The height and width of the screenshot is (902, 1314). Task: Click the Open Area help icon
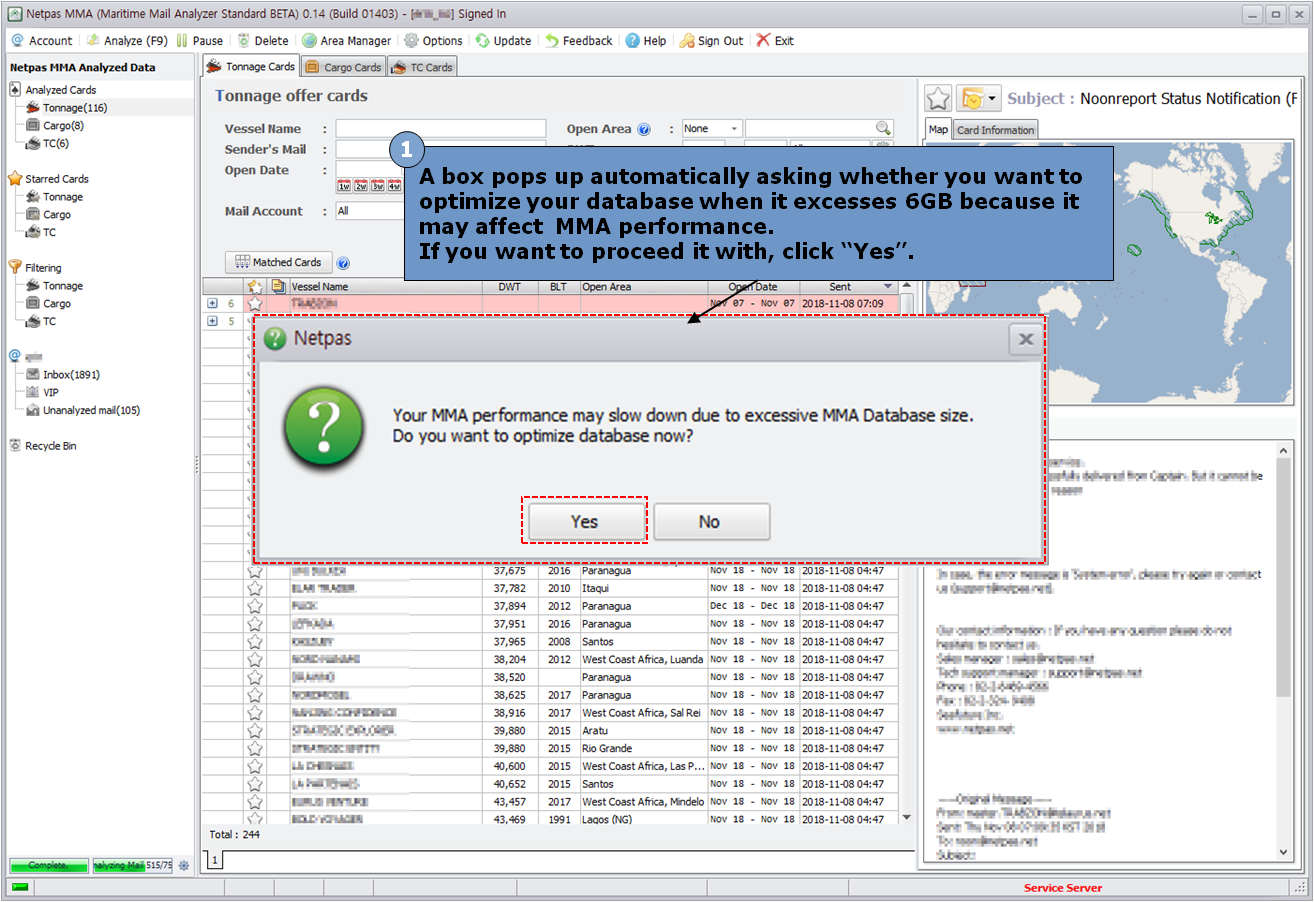[x=644, y=130]
